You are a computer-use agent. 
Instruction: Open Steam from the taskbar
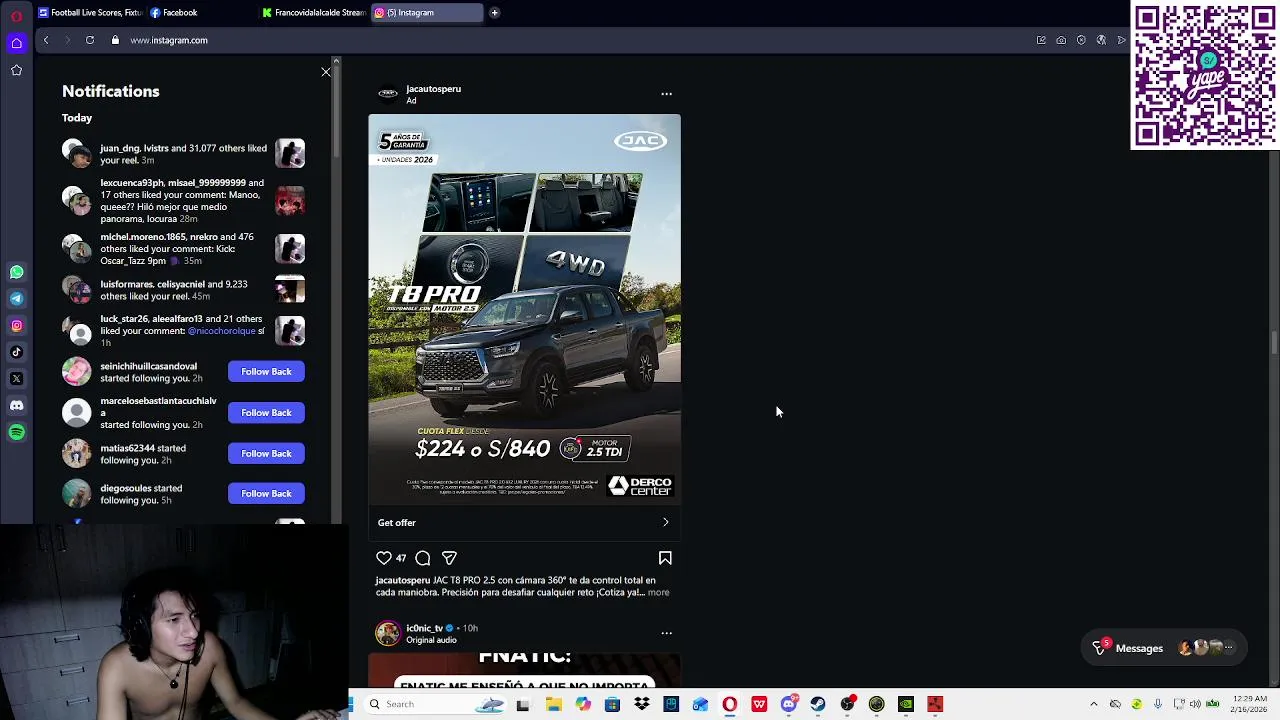(x=818, y=704)
